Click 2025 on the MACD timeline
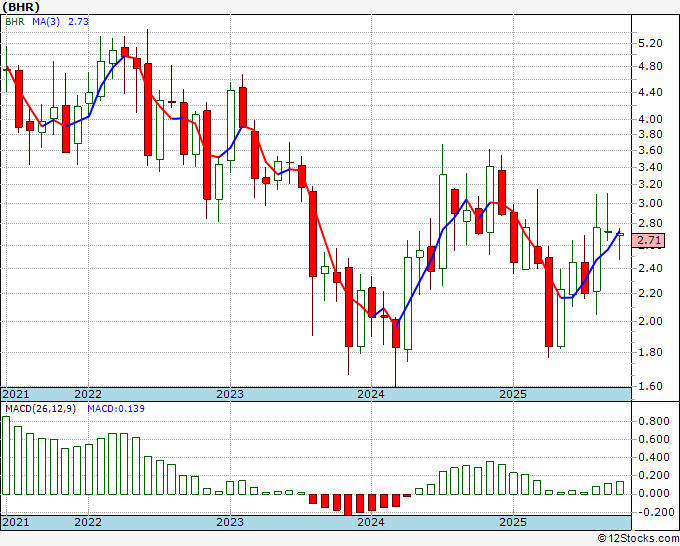Image resolution: width=680 pixels, height=546 pixels. (513, 522)
